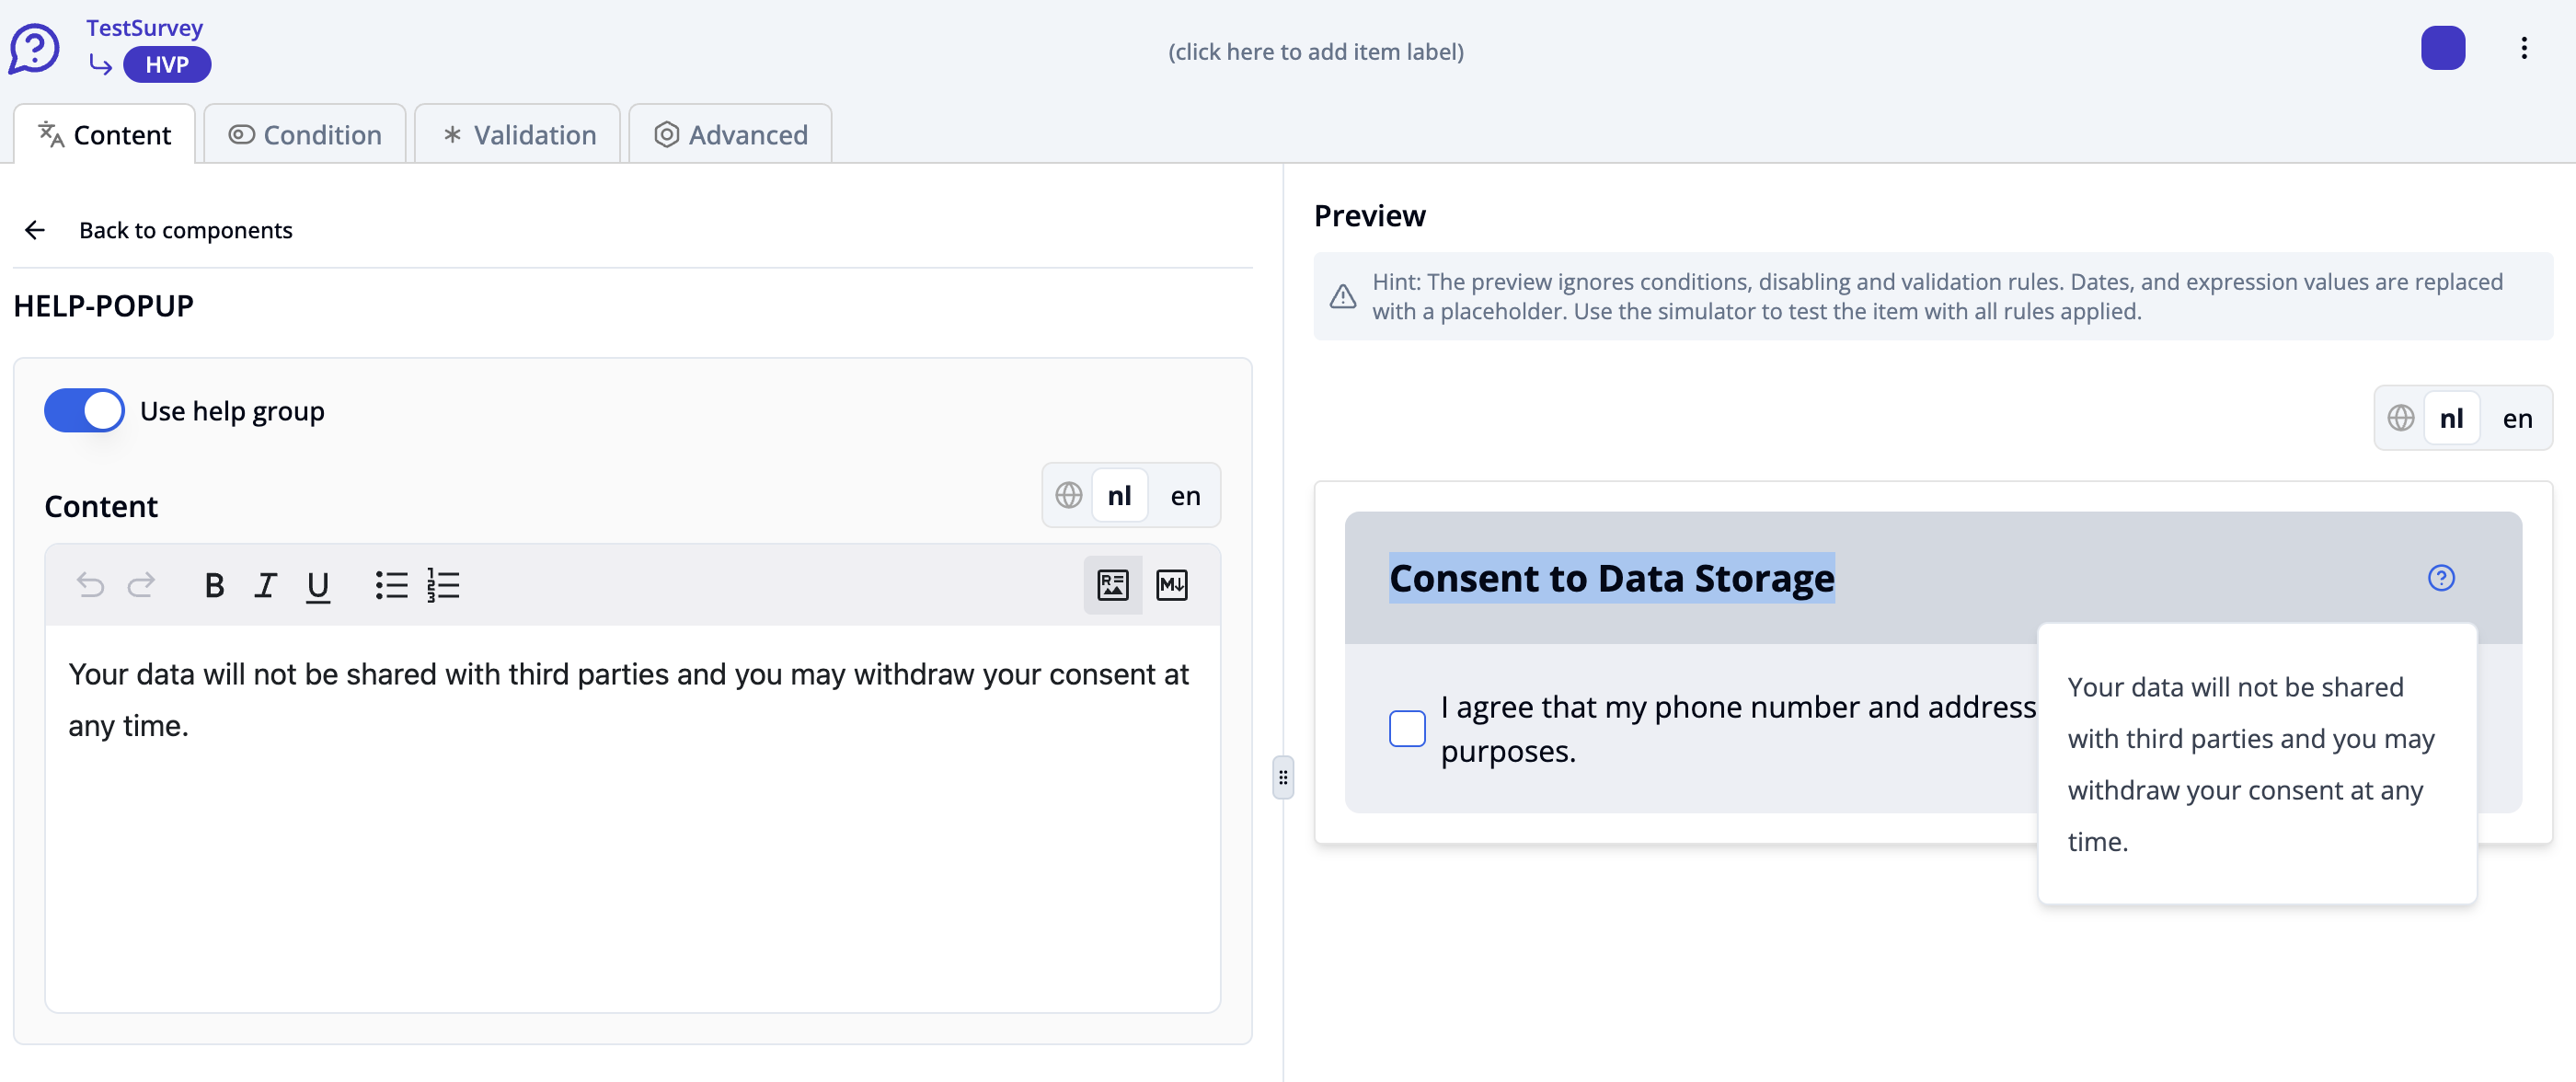Click the HELP-POPUP heading
The image size is (2576, 1082).
pos(104,306)
